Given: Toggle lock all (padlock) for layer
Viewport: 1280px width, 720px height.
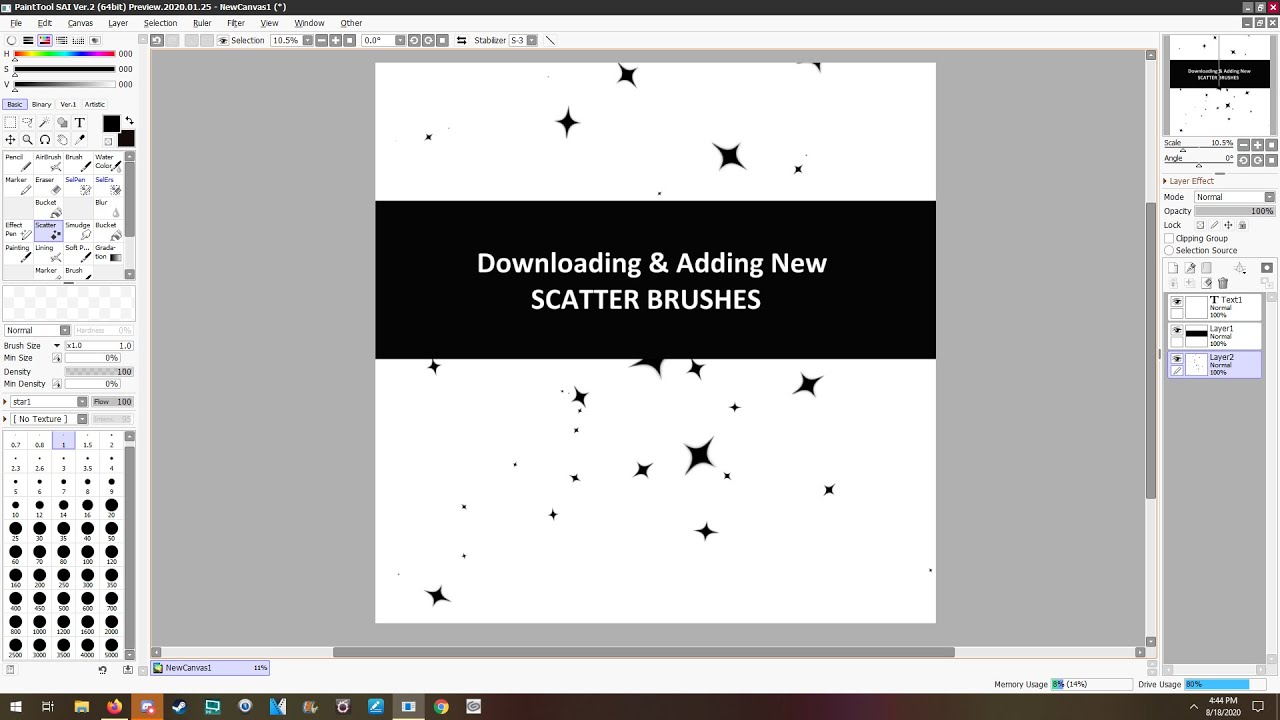Looking at the screenshot, I should pos(1242,225).
